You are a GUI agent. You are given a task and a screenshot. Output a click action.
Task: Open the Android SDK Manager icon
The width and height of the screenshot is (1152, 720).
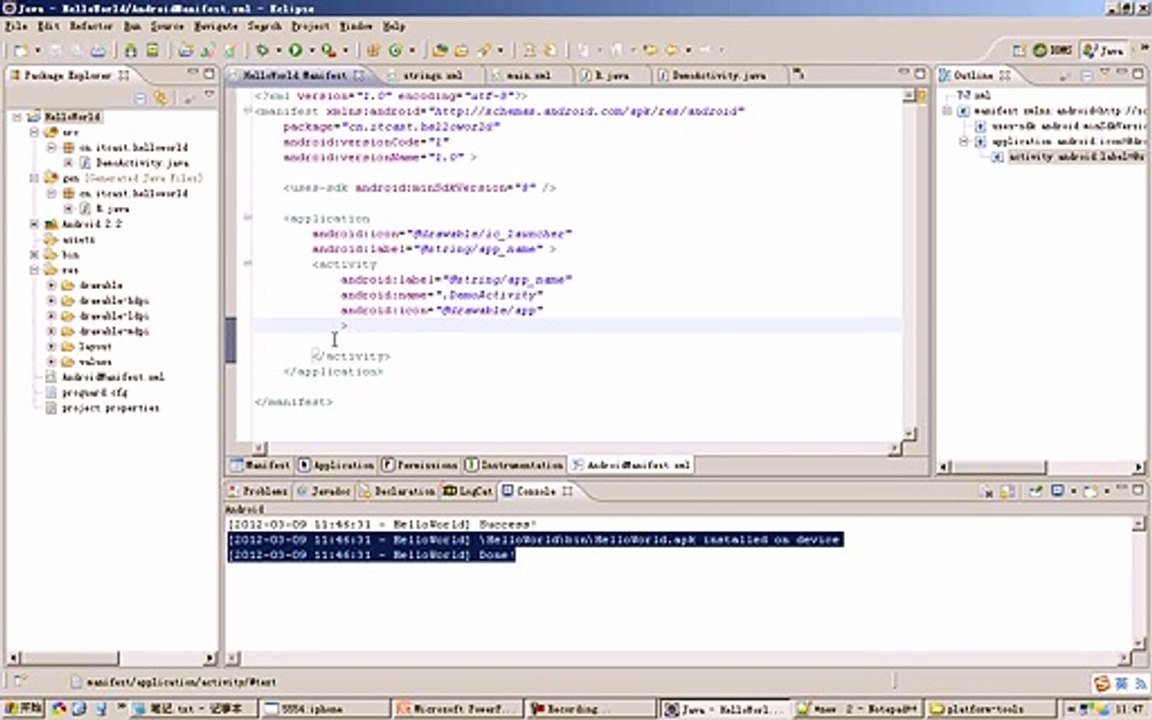[130, 51]
